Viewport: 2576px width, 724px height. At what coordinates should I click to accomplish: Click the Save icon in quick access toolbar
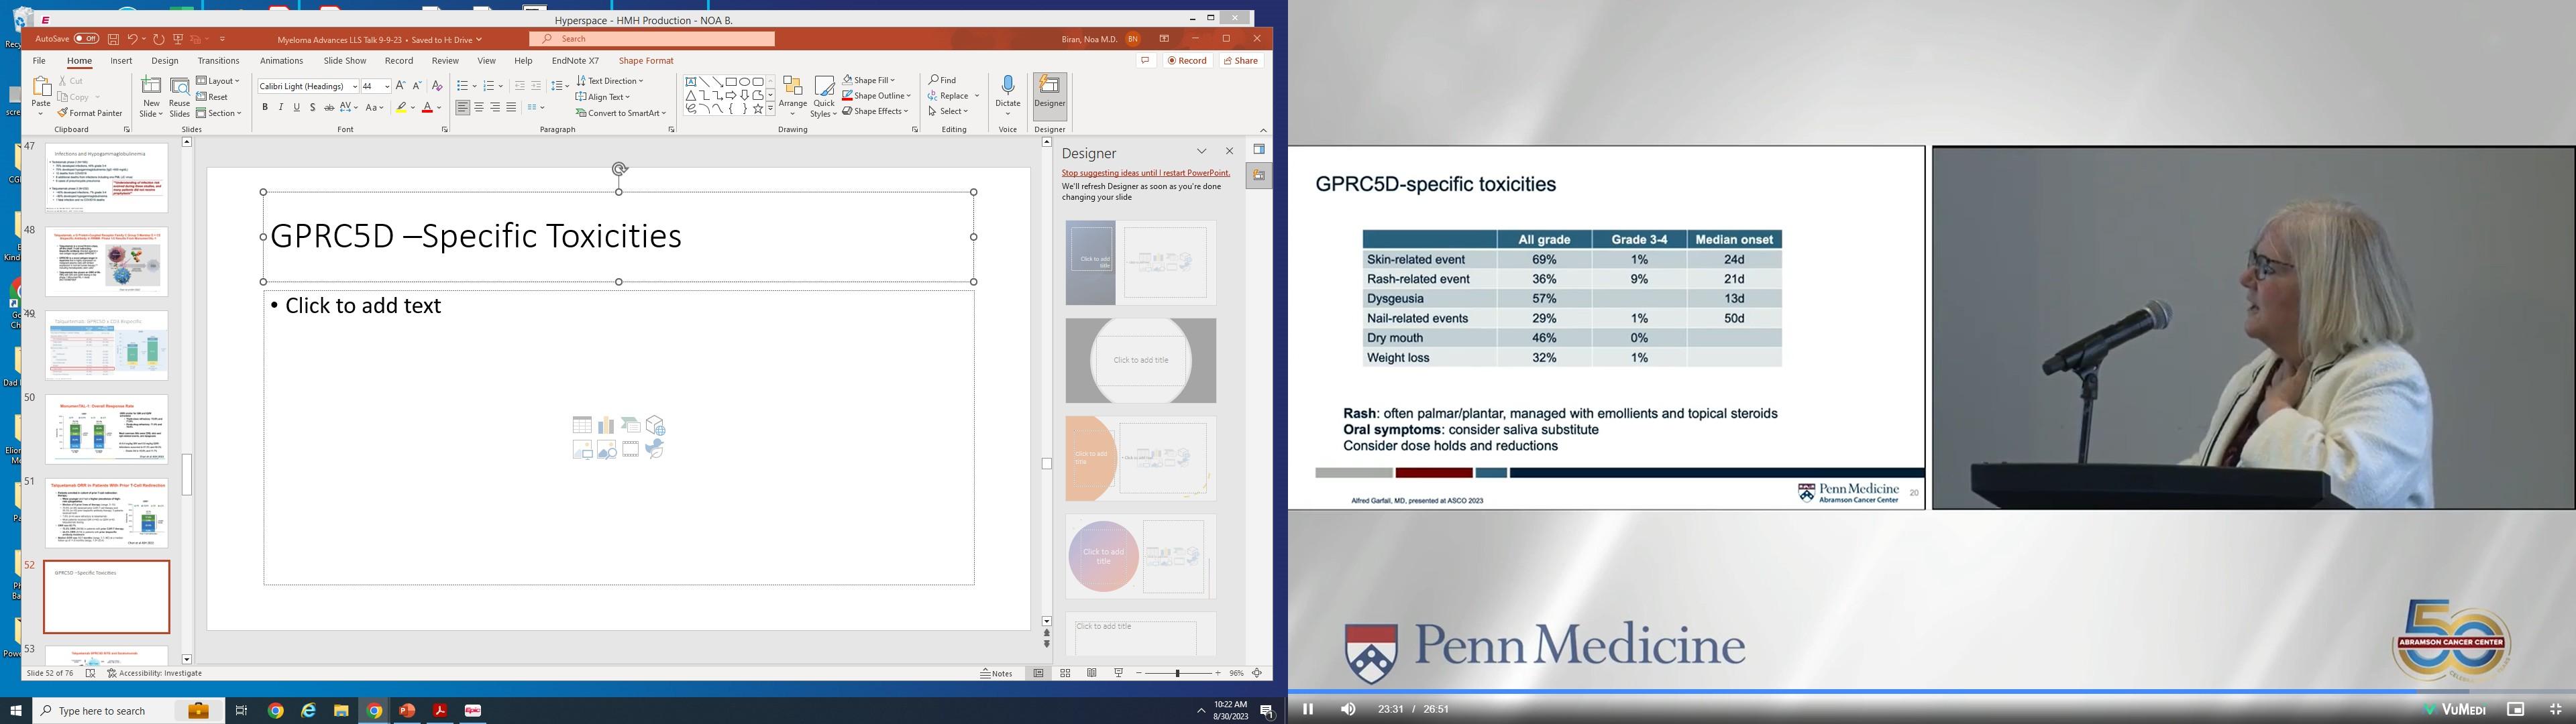click(x=113, y=39)
